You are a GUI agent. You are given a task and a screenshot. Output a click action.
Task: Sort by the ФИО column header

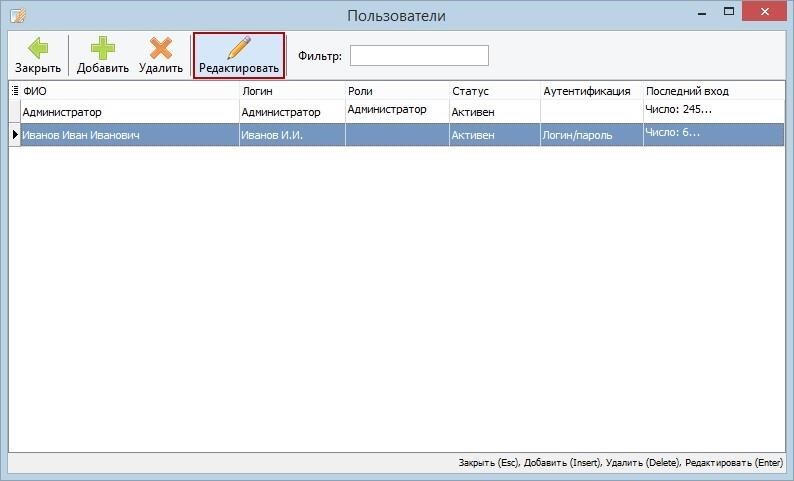pos(130,91)
